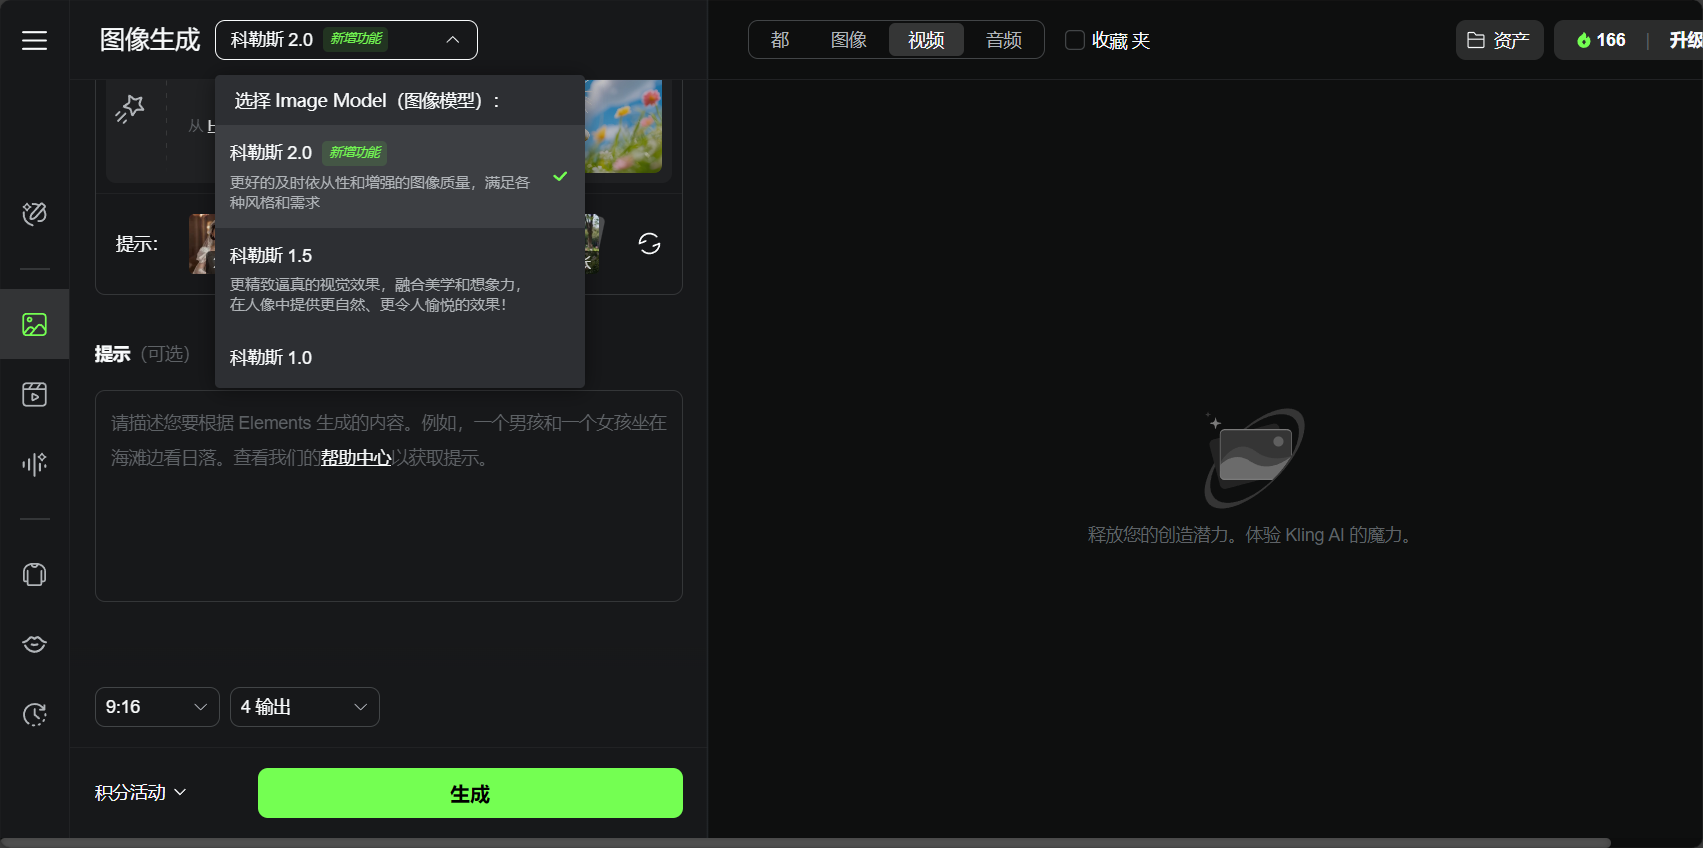Image resolution: width=1703 pixels, height=848 pixels.
Task: Open the 帮助中心 help center link
Action: 356,458
